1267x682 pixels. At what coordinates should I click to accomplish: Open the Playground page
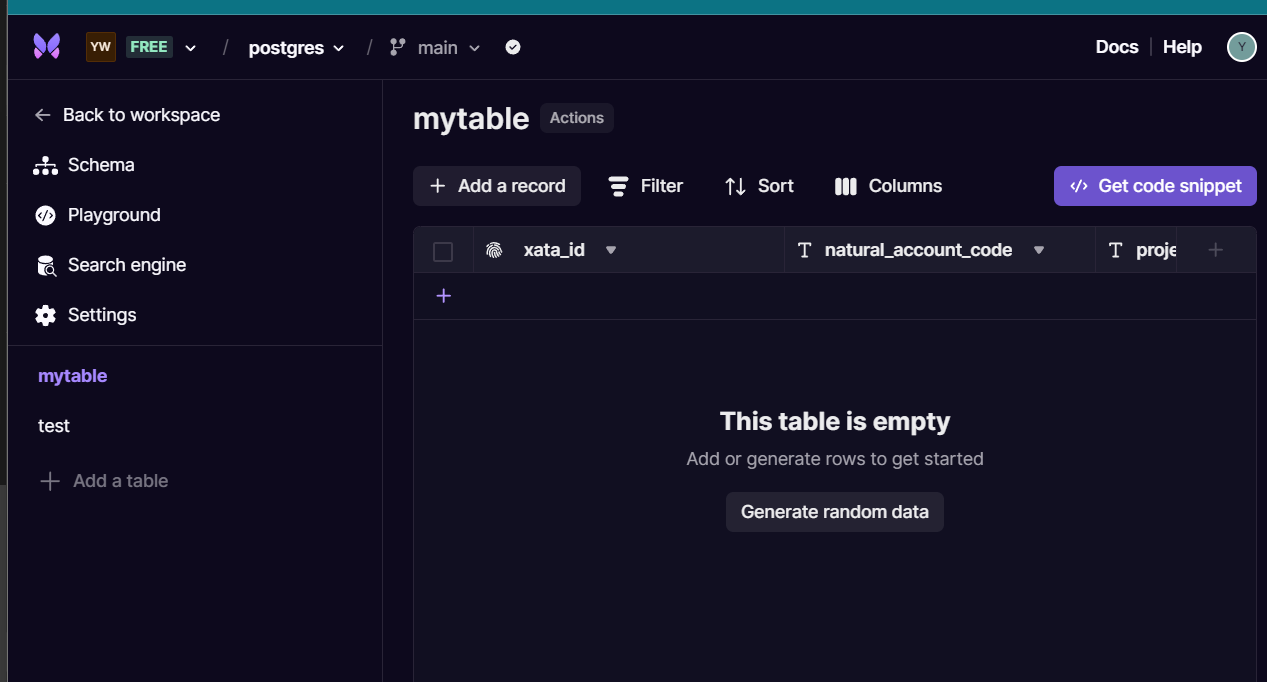click(113, 215)
